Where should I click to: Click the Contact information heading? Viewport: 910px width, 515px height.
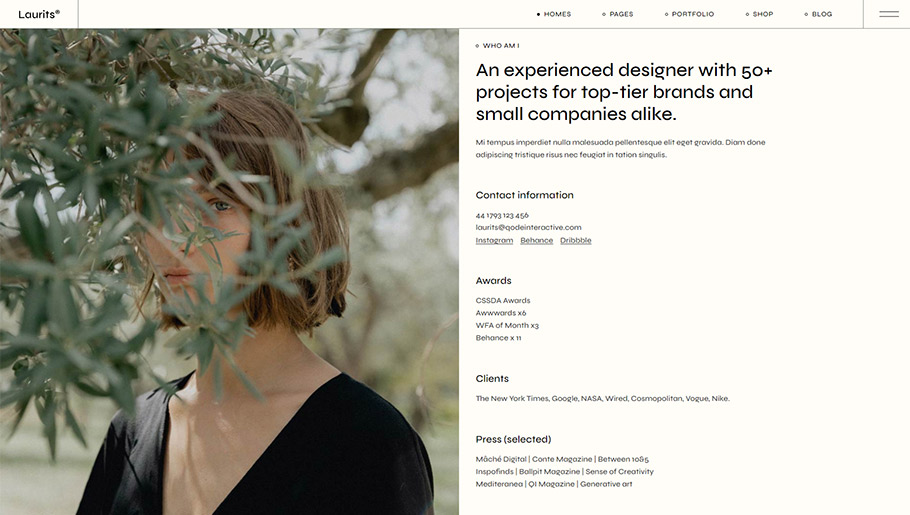pos(524,195)
